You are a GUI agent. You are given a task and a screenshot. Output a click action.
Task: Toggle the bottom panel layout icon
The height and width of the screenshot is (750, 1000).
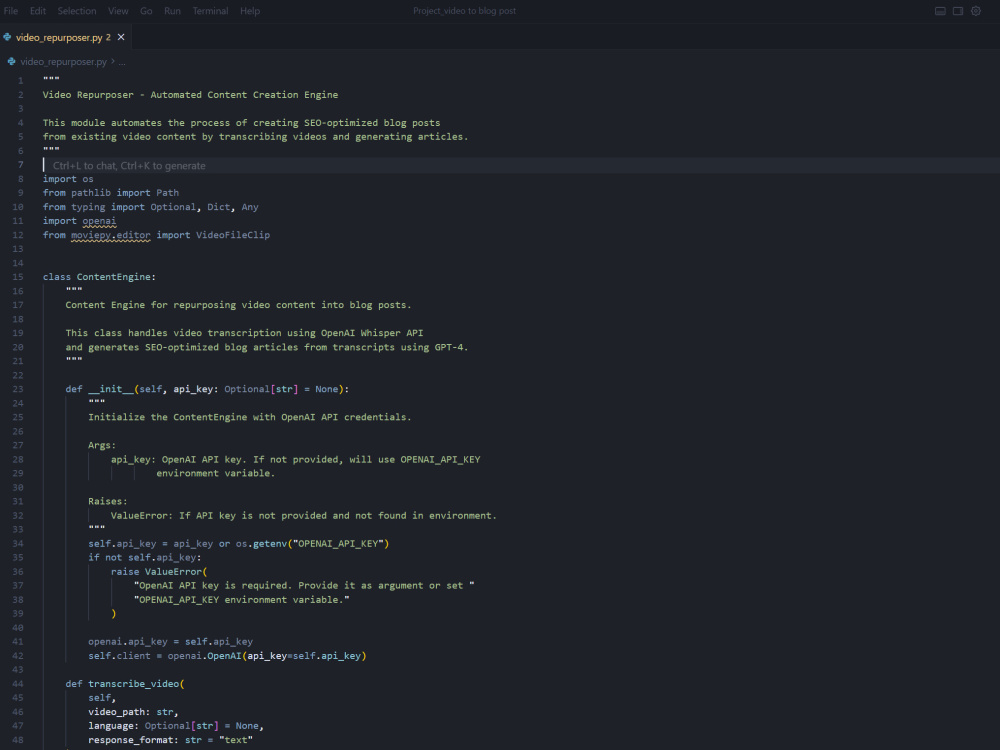(940, 11)
